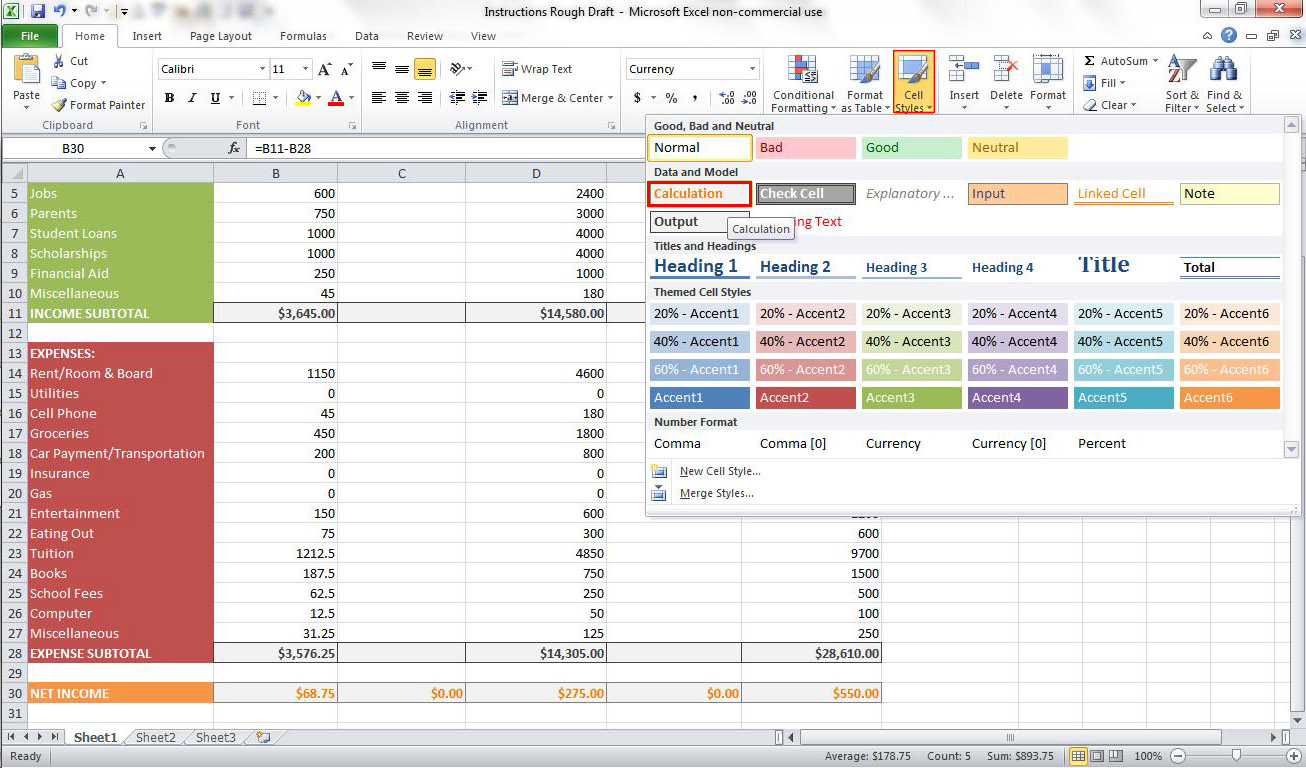Select column D header
Image resolution: width=1306 pixels, height=768 pixels.
536,174
